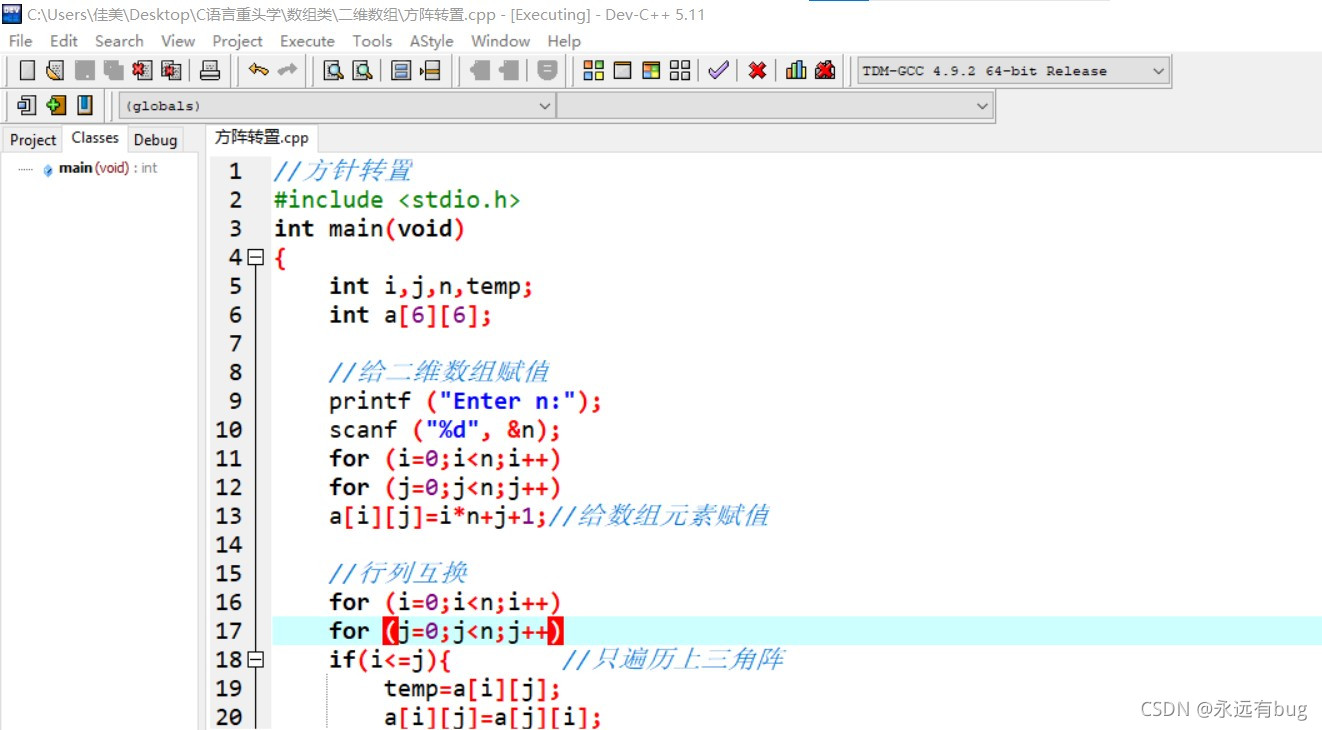Click the Replace magnifier icon

363,71
